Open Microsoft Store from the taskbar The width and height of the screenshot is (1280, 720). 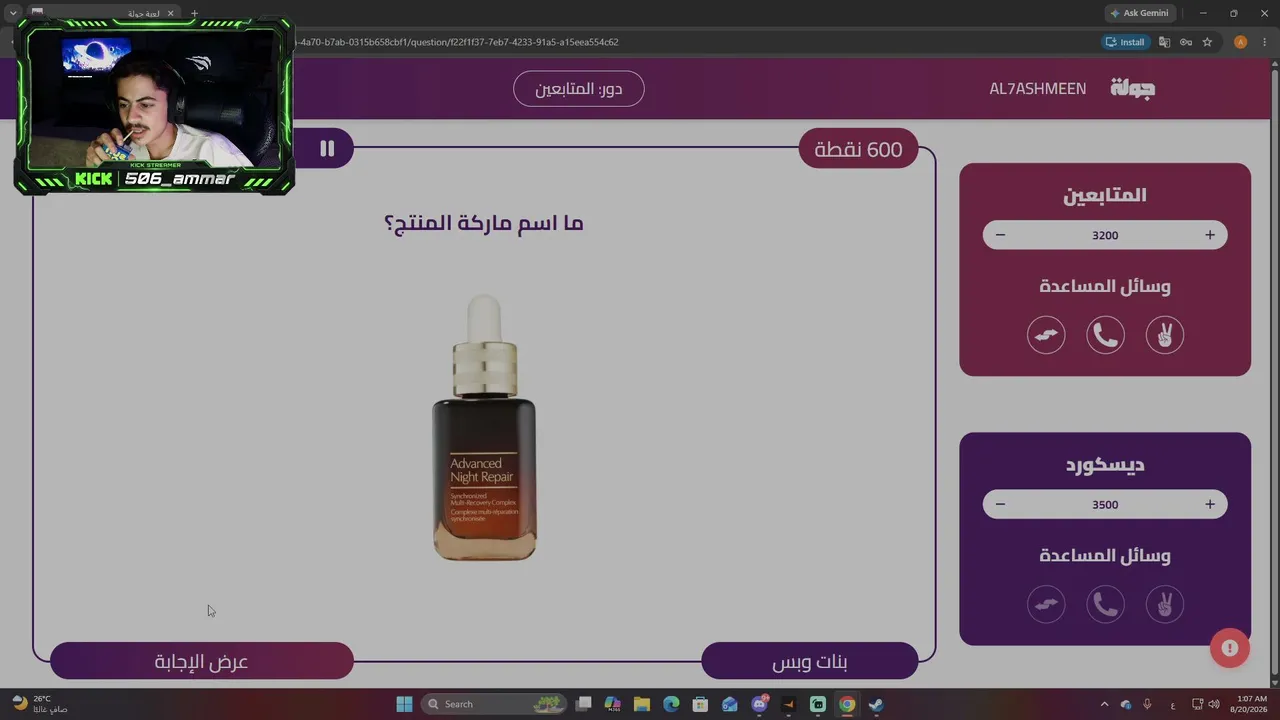pyautogui.click(x=700, y=704)
